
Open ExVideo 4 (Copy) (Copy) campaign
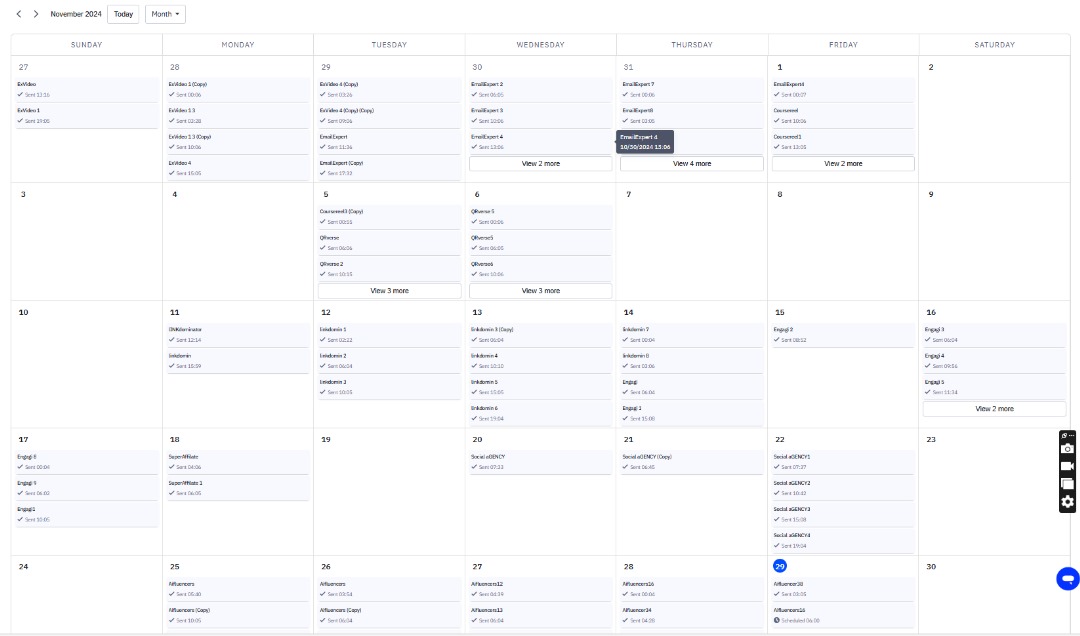pyautogui.click(x=389, y=116)
